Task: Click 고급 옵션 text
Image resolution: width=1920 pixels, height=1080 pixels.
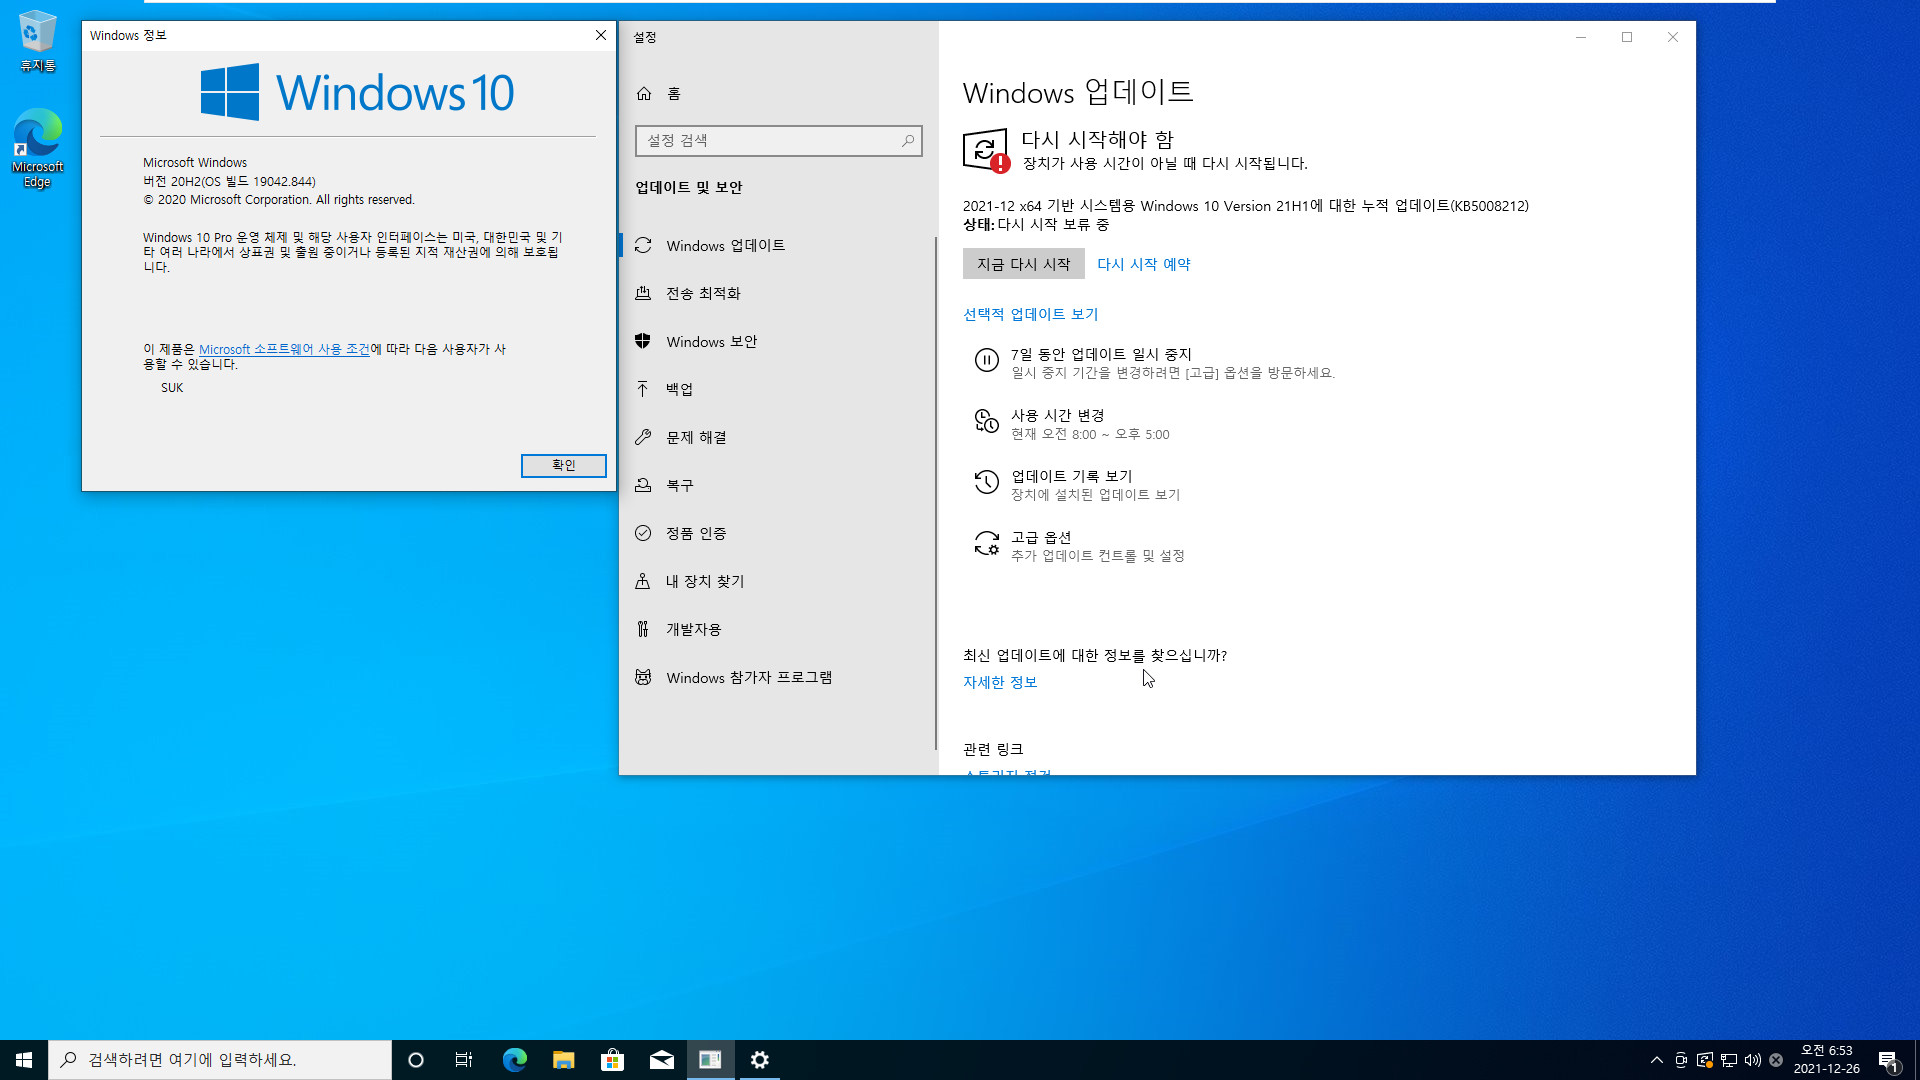Action: coord(1041,537)
